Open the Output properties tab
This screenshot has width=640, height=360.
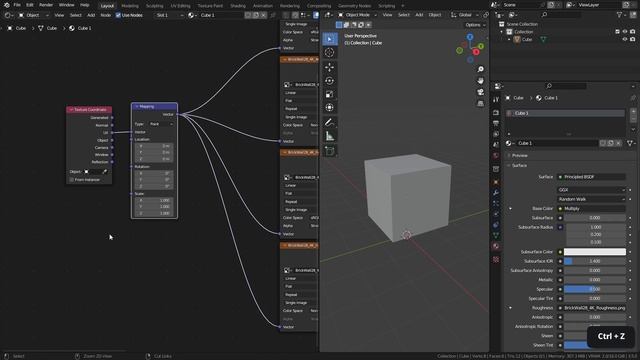tap(496, 123)
